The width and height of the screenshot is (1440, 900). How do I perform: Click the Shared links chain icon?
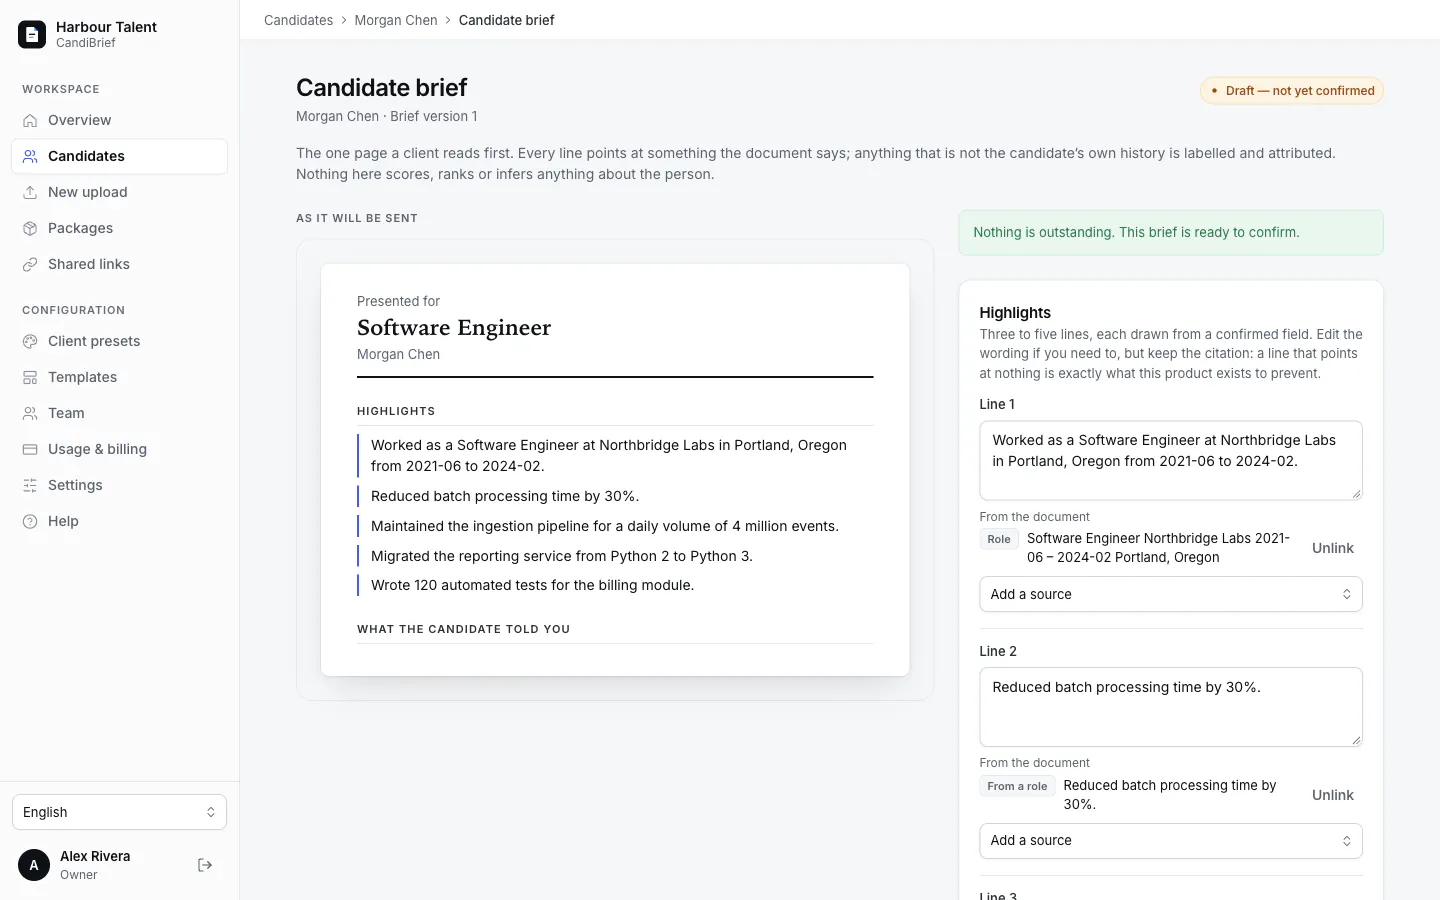pos(30,264)
